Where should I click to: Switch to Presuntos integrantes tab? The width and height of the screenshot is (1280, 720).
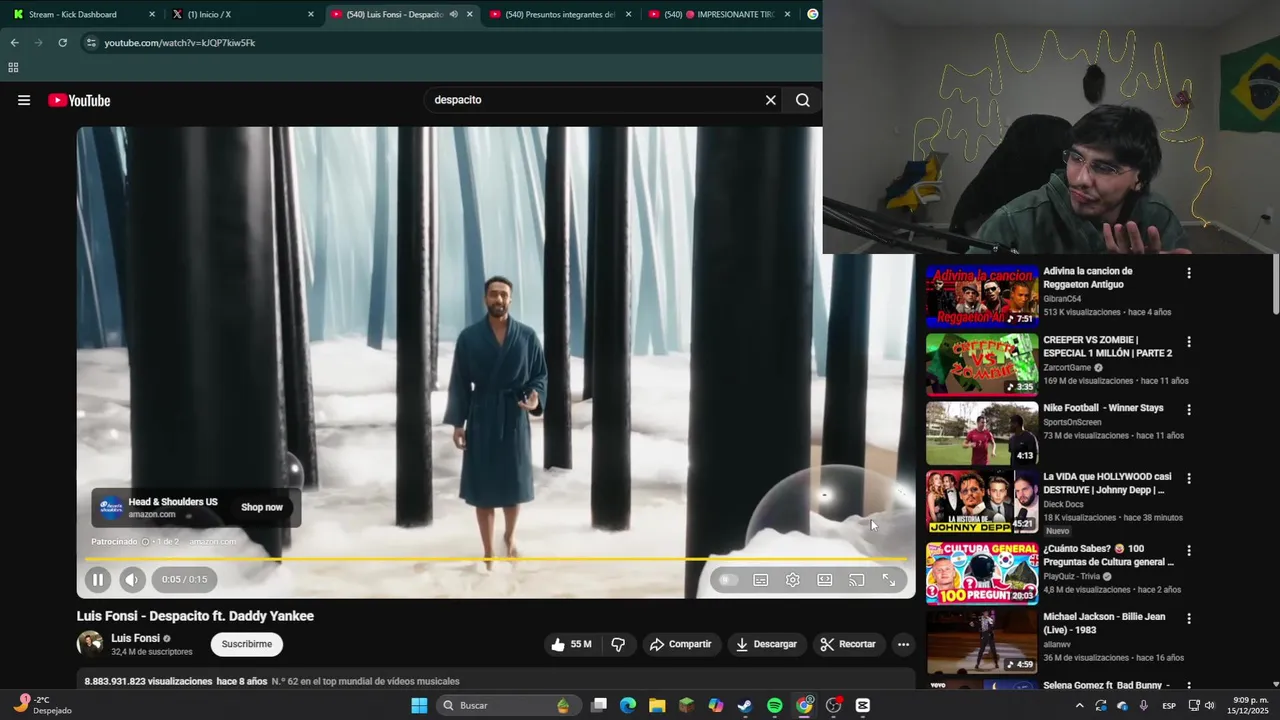tap(560, 14)
